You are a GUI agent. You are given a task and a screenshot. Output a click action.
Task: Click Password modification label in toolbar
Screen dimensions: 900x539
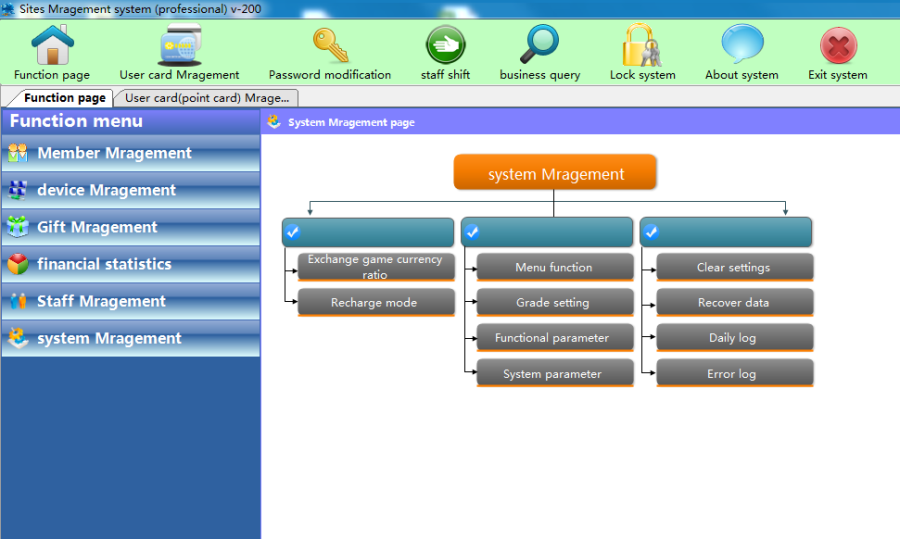330,75
